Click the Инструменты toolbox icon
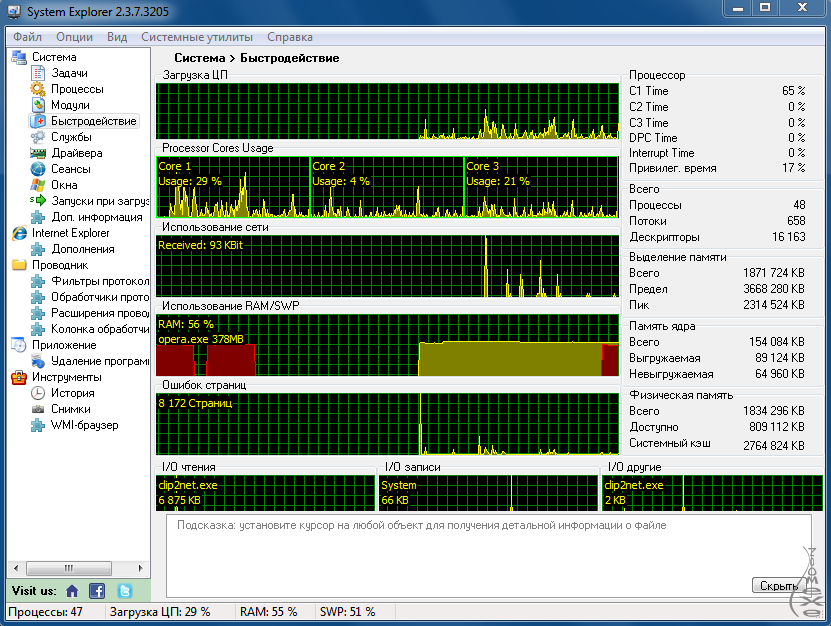The image size is (831, 626). pyautogui.click(x=19, y=377)
